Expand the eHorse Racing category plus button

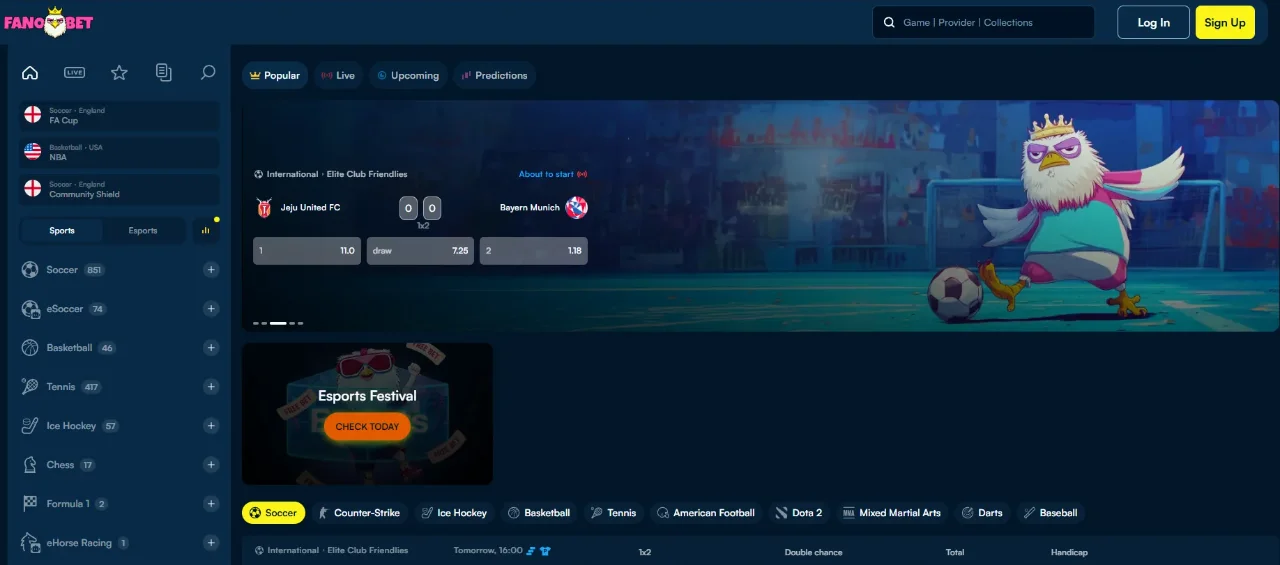point(211,543)
